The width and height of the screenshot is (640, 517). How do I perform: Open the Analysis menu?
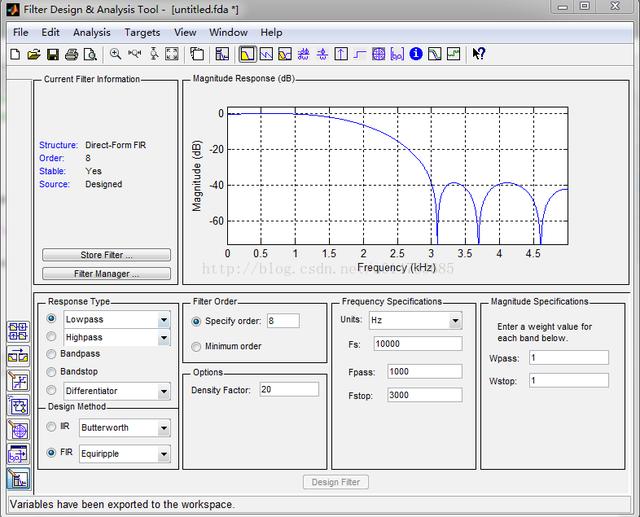pos(92,32)
